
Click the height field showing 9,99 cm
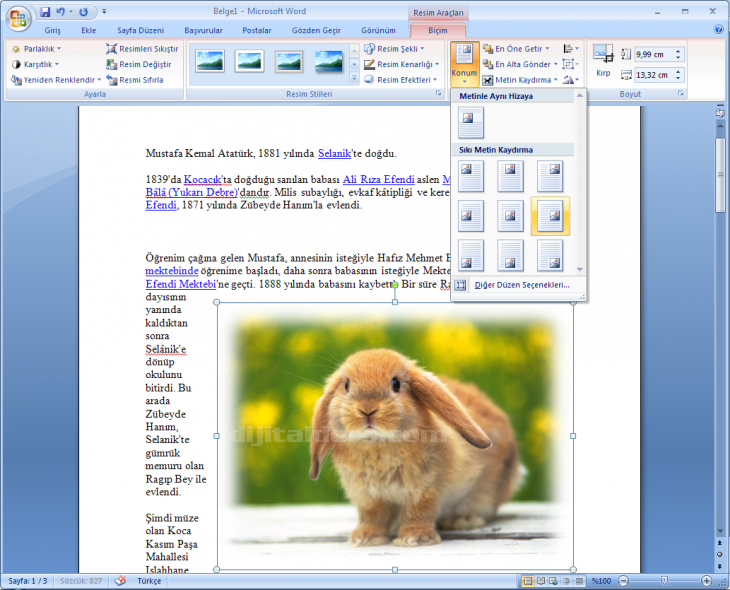pos(654,54)
